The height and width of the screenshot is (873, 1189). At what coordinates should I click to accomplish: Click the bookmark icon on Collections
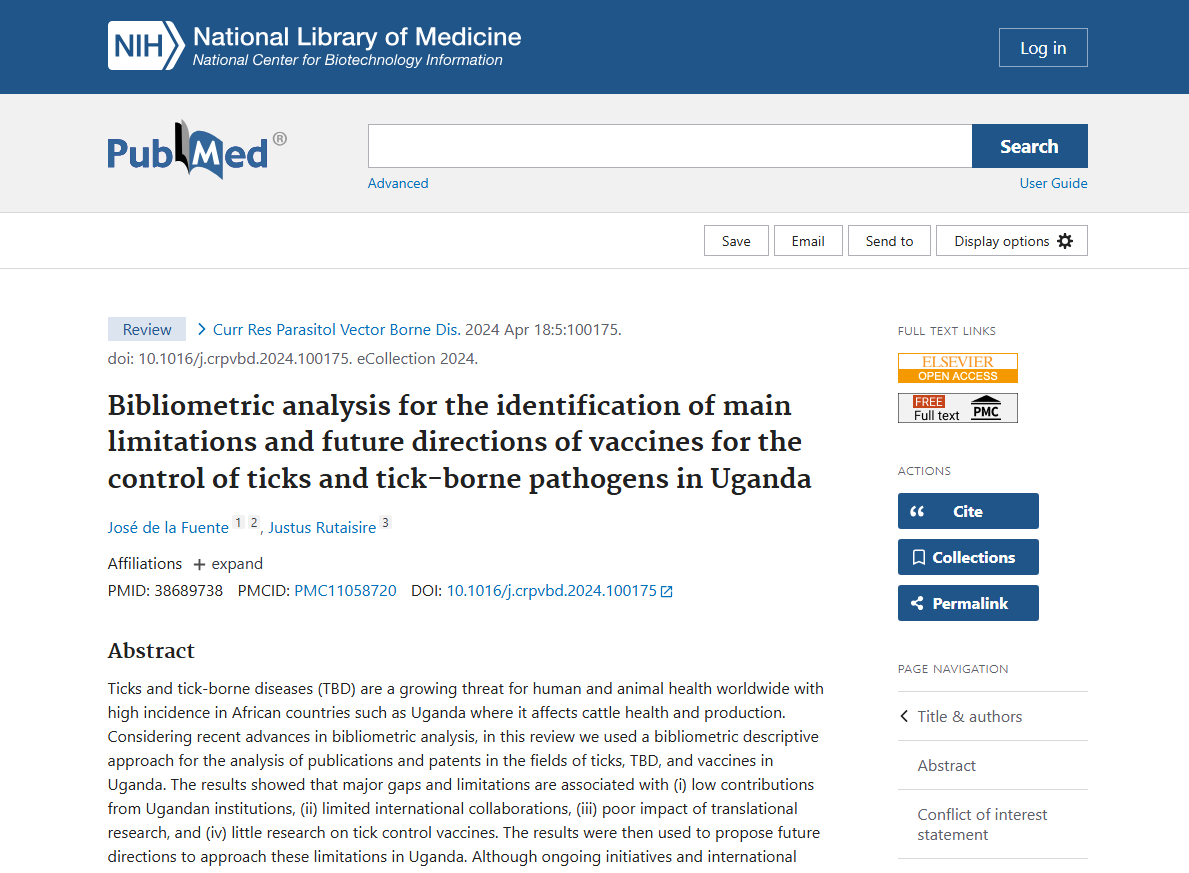[x=918, y=557]
